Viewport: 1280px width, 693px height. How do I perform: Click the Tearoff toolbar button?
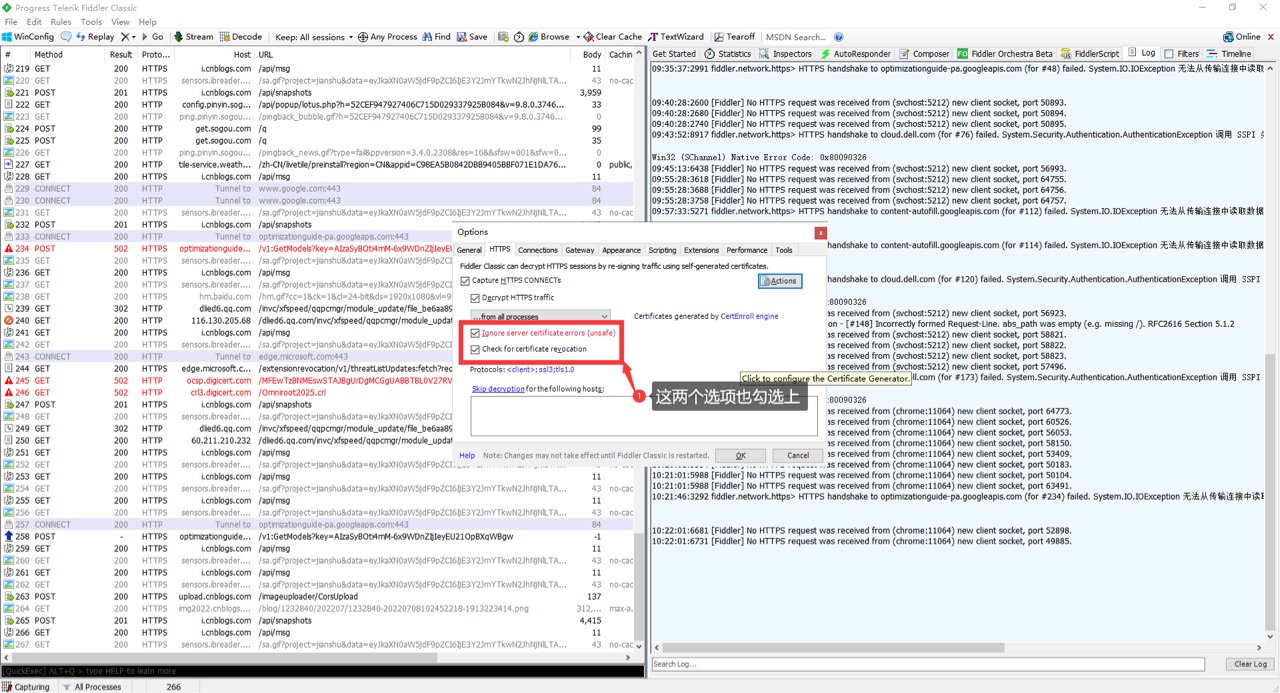(x=734, y=37)
